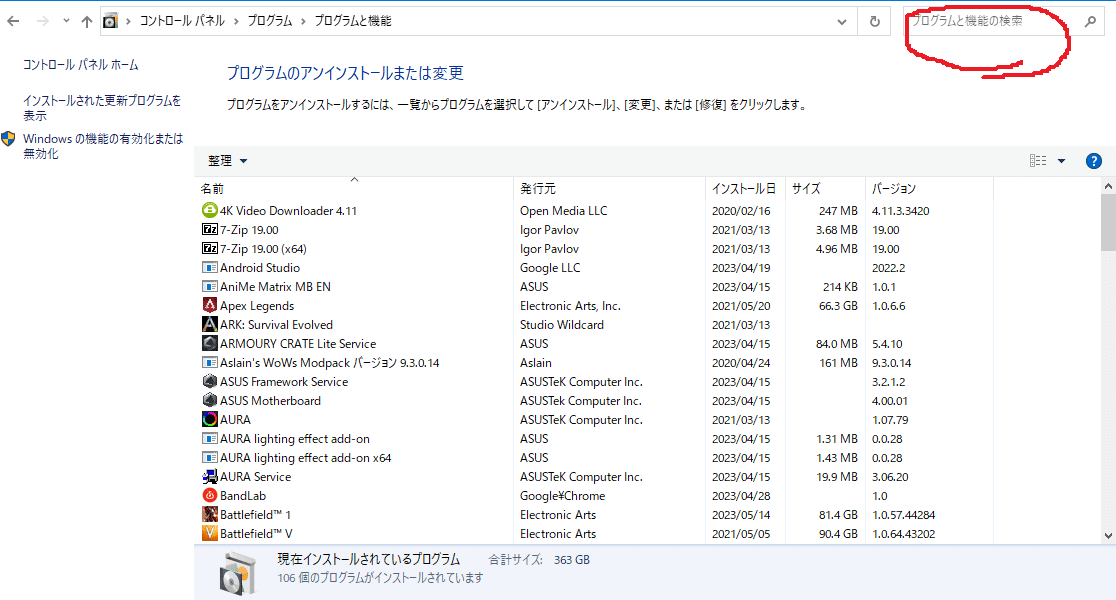Select the Battlefield 1 icon
The image size is (1116, 600).
[209, 514]
